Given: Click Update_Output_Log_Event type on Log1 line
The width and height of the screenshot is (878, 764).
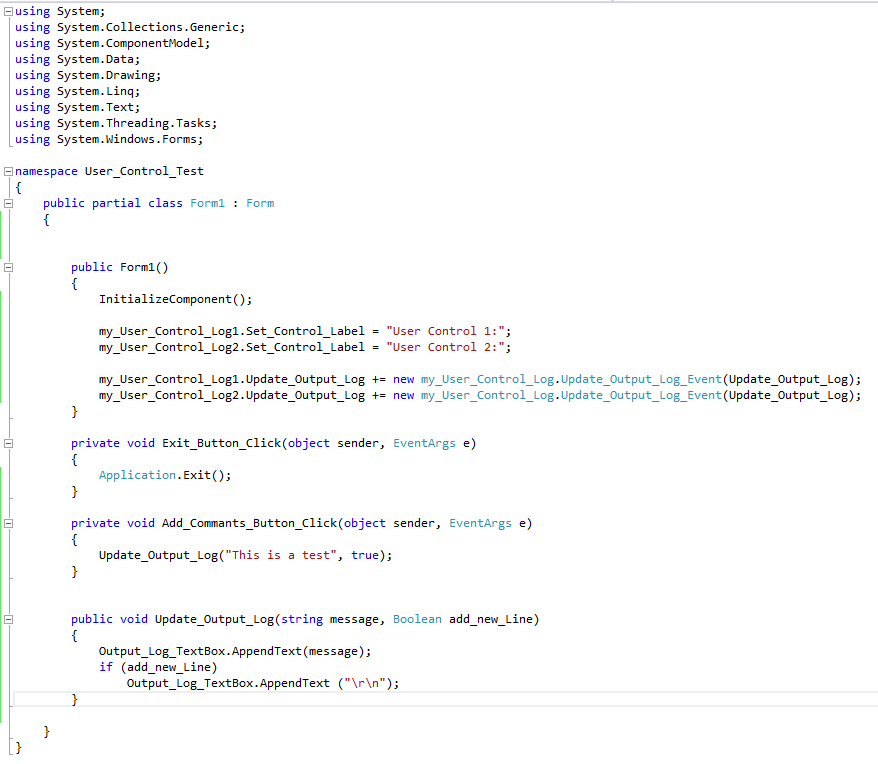Looking at the screenshot, I should coord(642,379).
